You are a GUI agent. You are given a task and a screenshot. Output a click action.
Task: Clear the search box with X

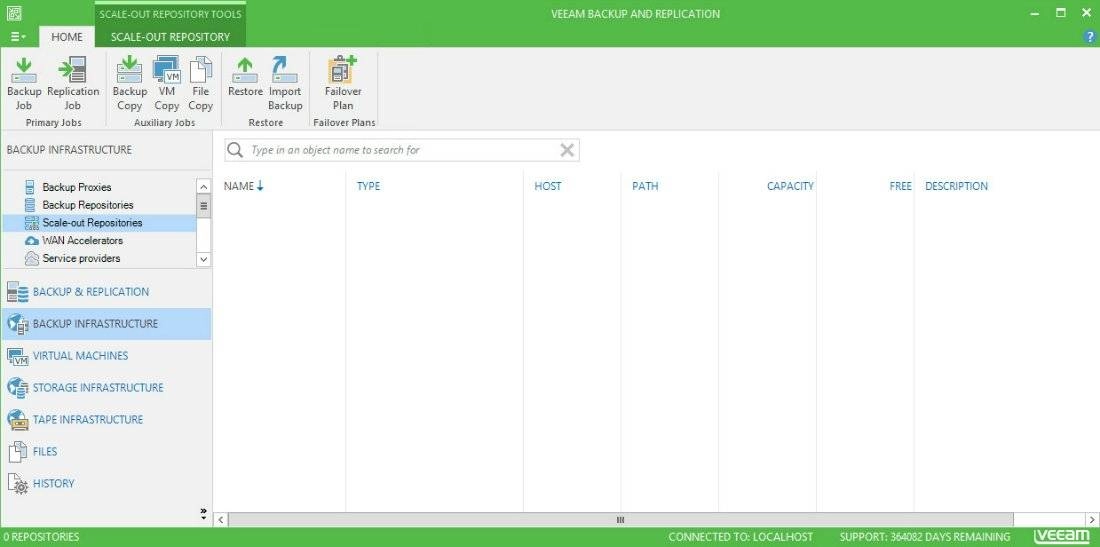(567, 149)
